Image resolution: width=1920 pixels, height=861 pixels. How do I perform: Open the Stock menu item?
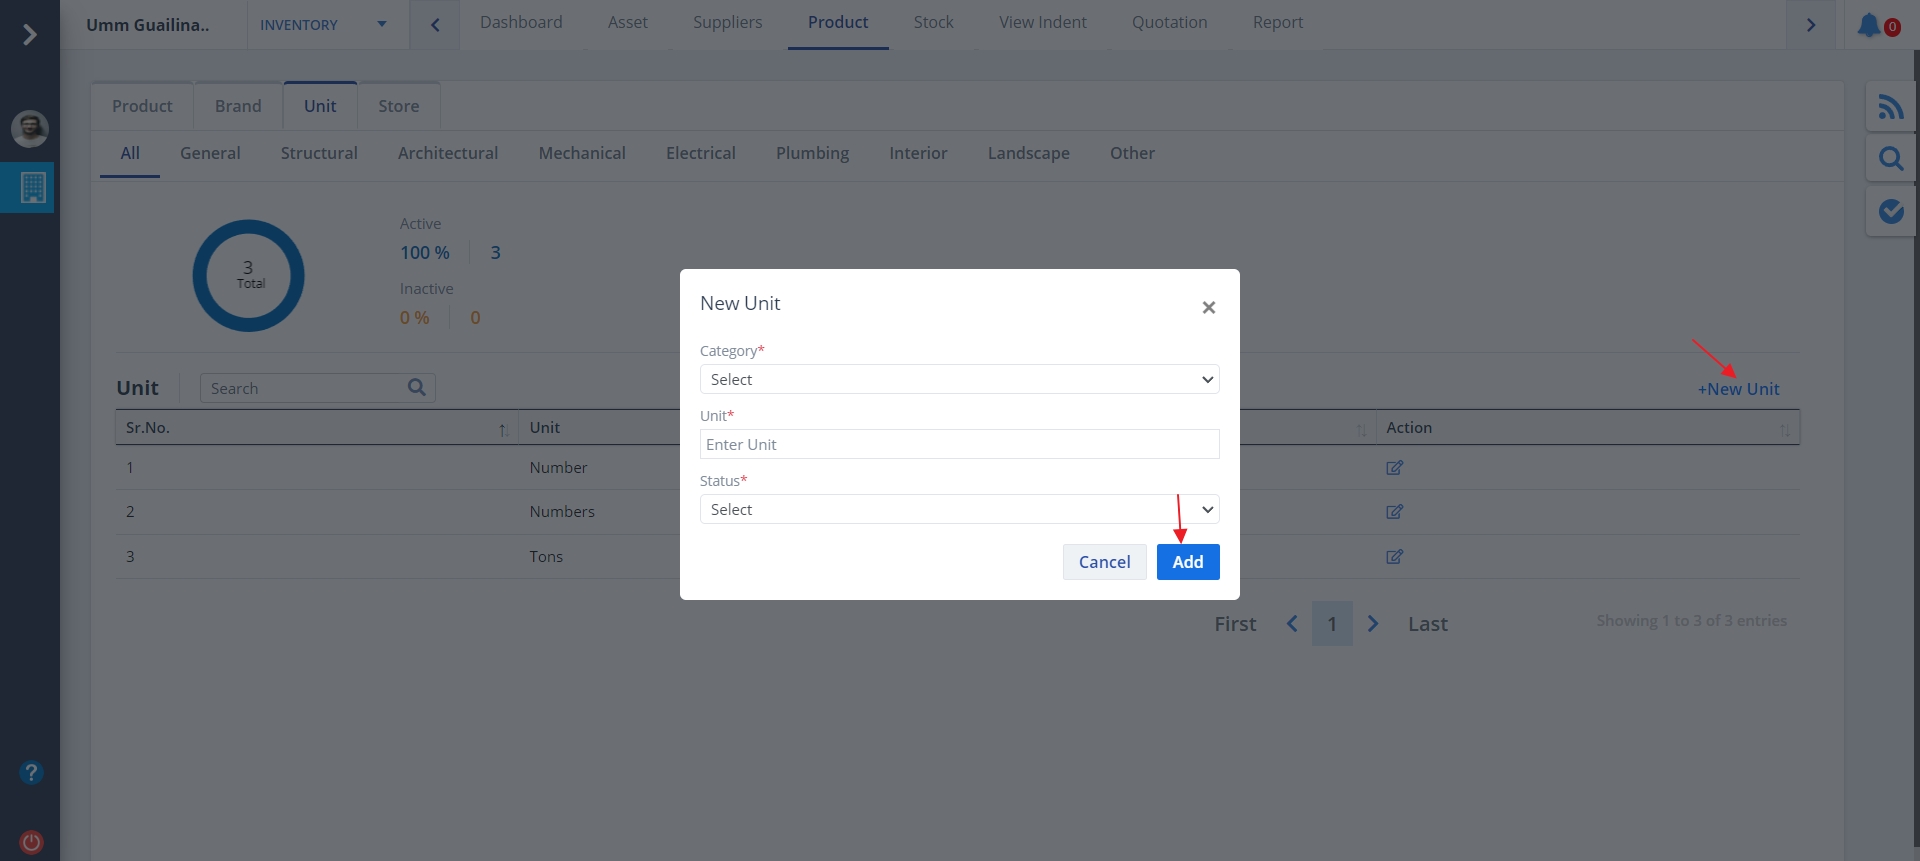pos(933,23)
